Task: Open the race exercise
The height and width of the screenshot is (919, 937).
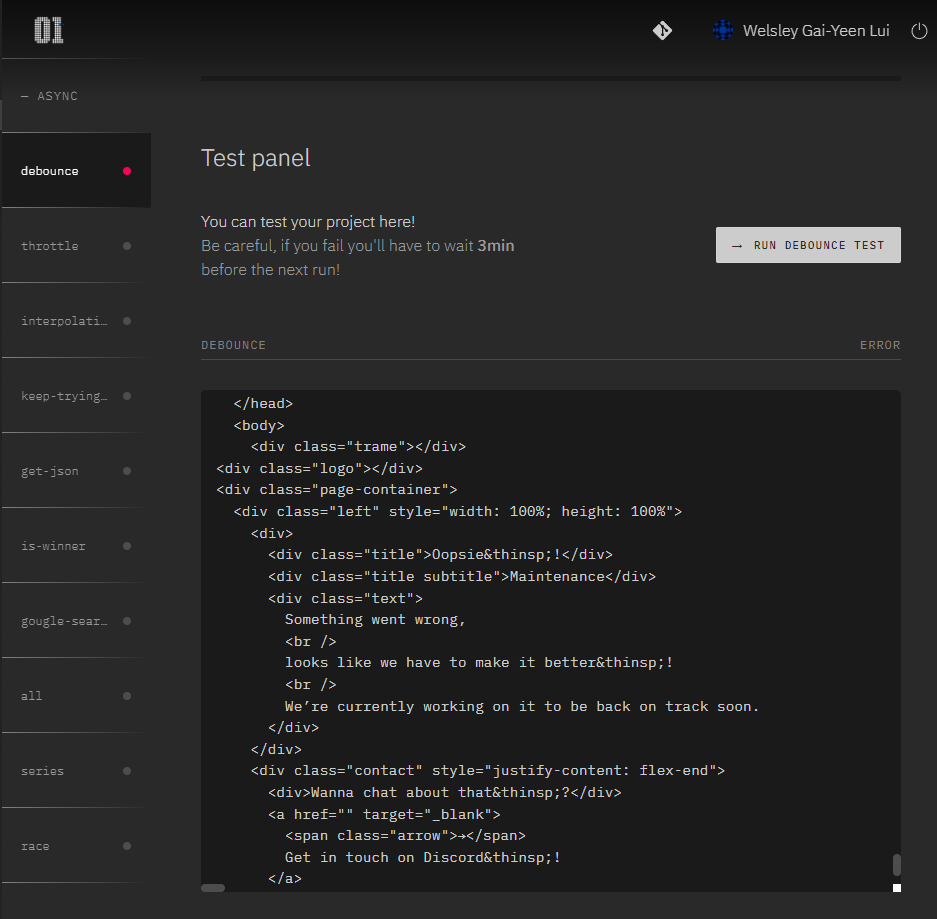Action: (76, 846)
